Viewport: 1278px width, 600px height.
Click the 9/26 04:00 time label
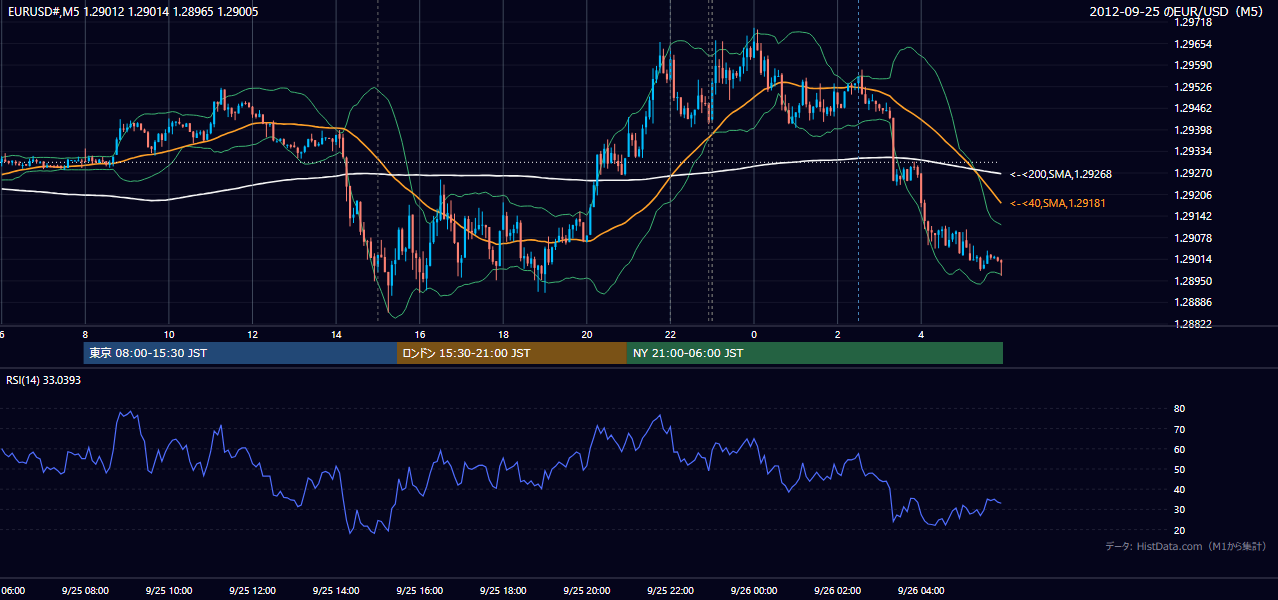(x=920, y=590)
